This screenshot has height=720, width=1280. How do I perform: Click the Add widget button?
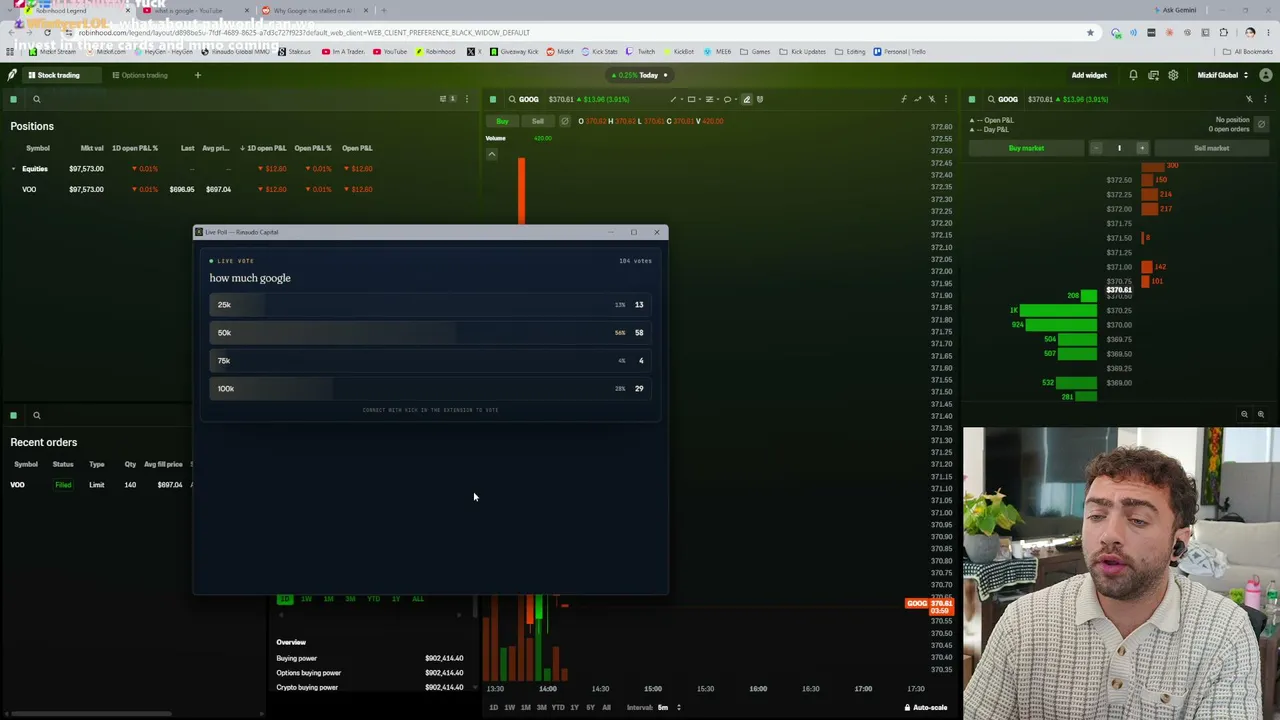click(1089, 75)
